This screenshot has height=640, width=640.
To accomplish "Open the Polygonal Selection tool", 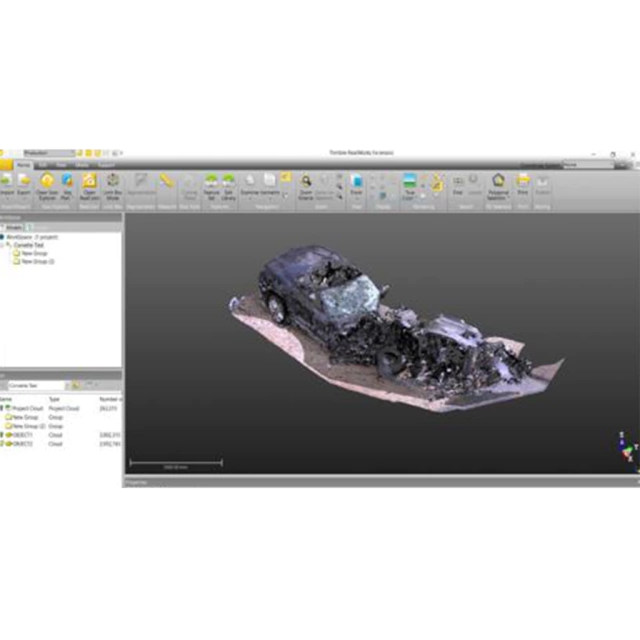I will coord(497,182).
